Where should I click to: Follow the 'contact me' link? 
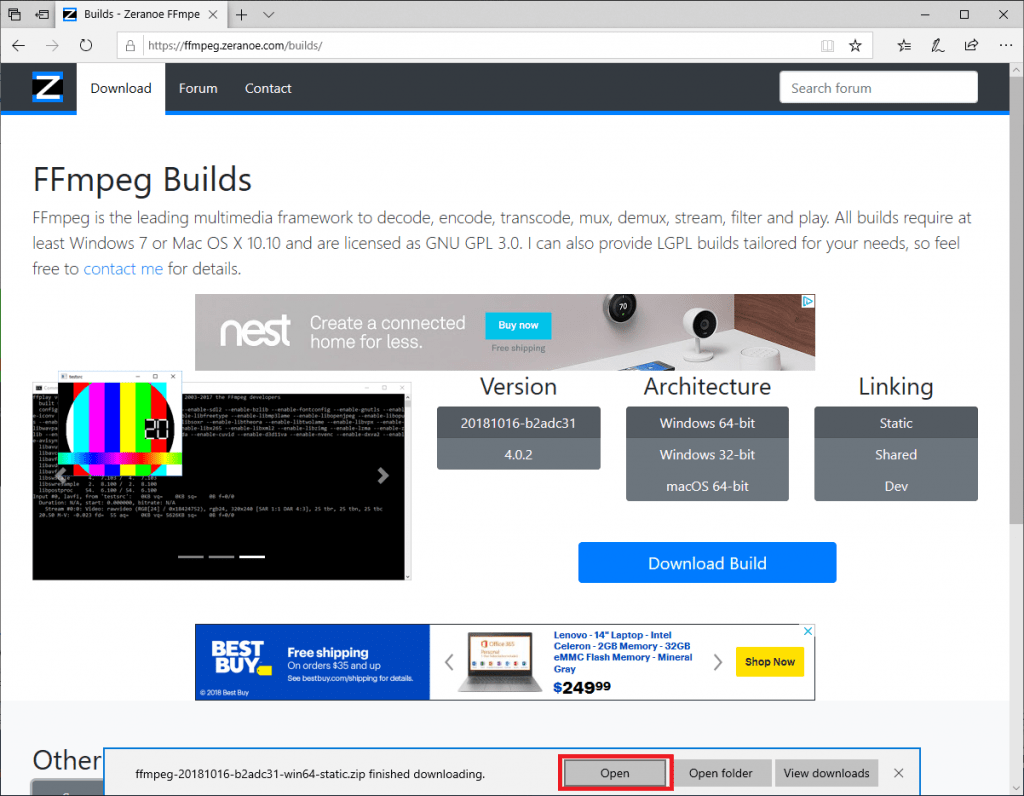pyautogui.click(x=123, y=268)
